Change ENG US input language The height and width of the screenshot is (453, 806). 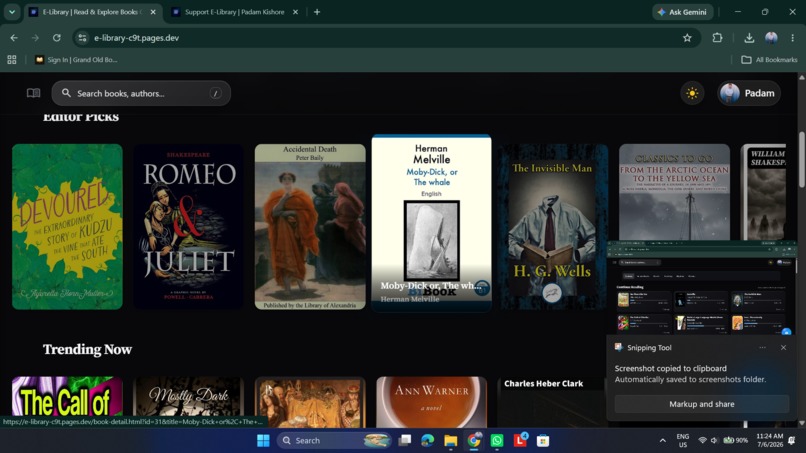pos(683,441)
